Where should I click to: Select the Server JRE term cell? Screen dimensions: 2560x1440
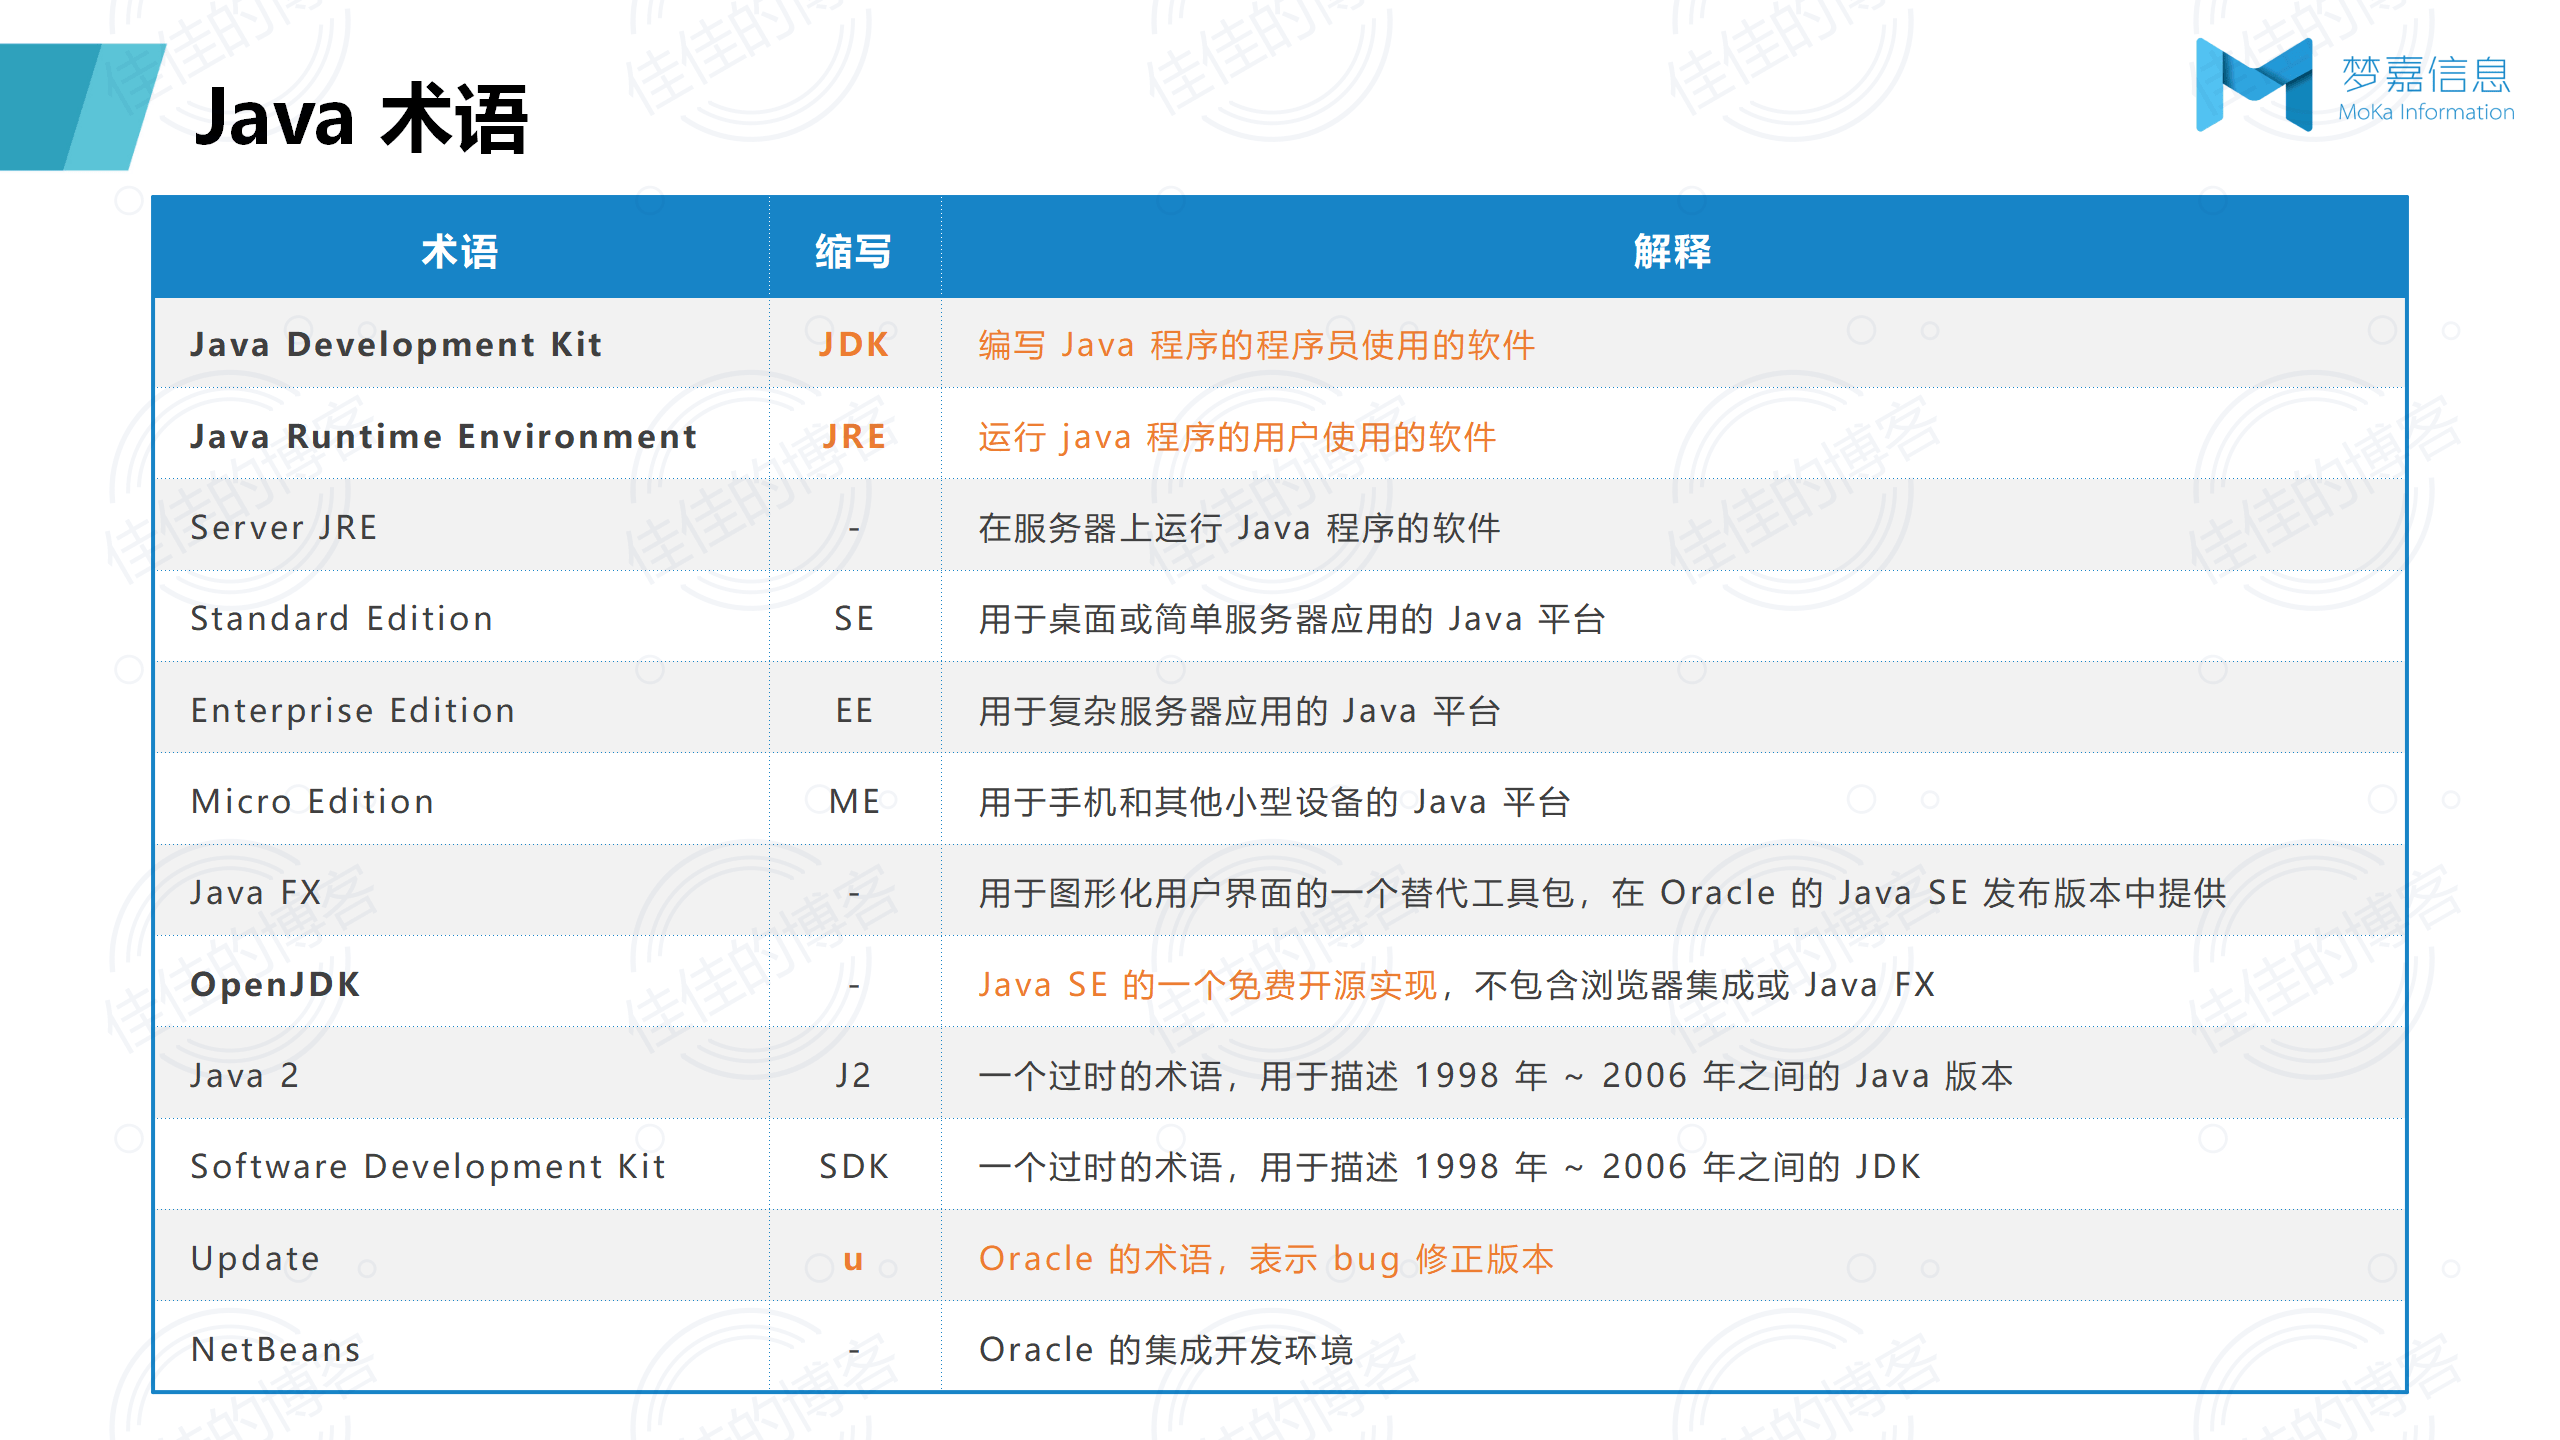[x=284, y=527]
